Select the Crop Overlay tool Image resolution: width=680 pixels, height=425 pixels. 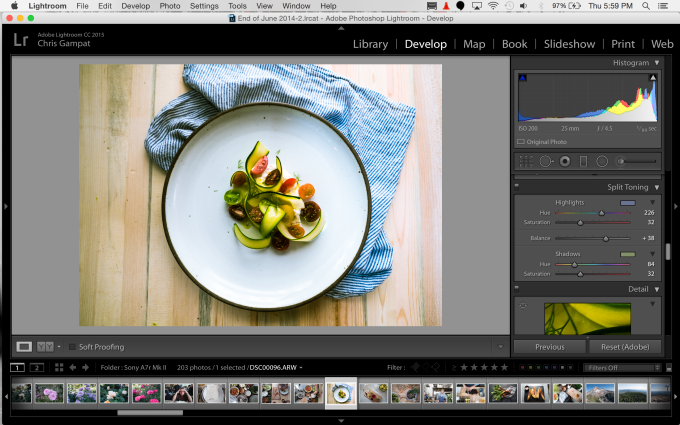[x=526, y=161]
